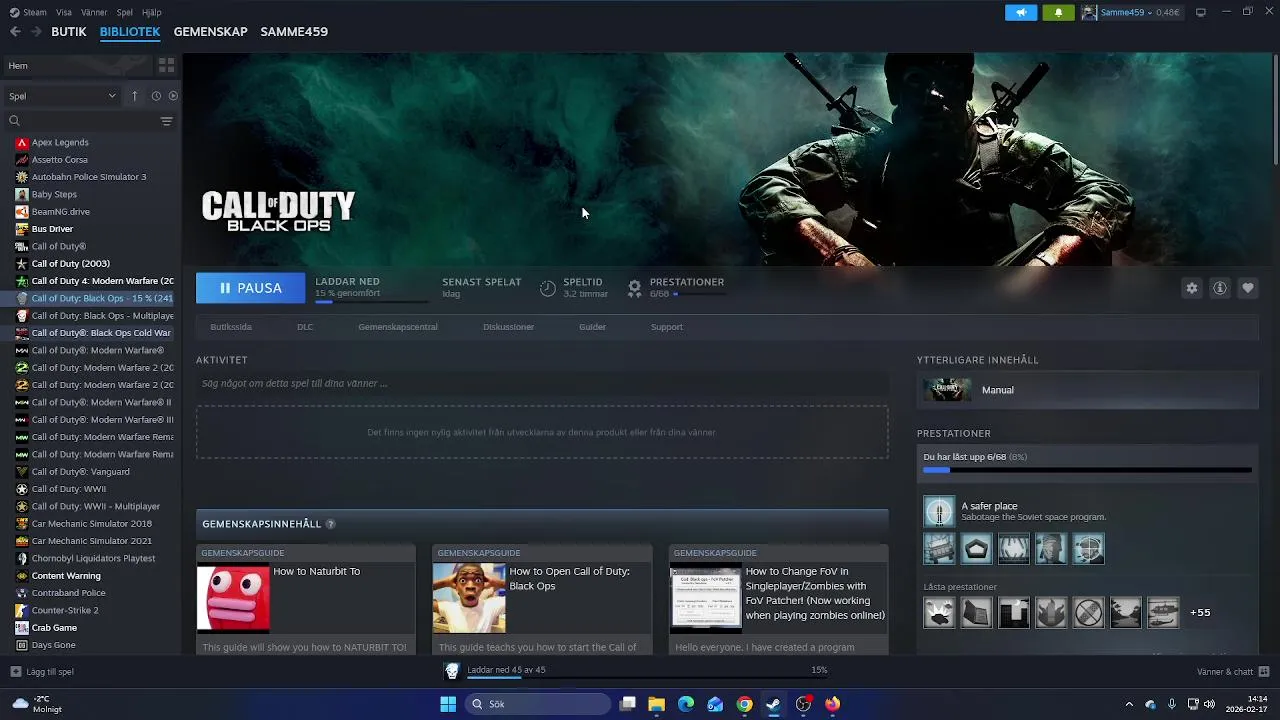Show the +55 more locked achievements
1280x720 pixels.
pos(1200,612)
